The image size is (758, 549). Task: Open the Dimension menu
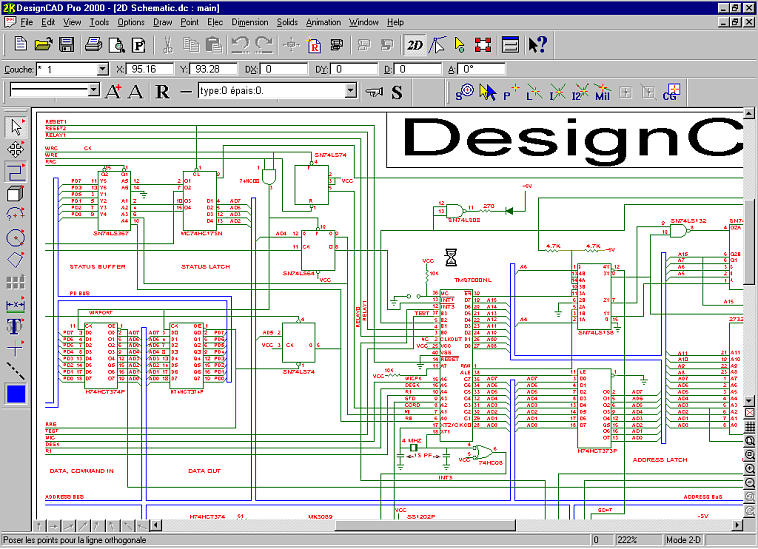tap(249, 21)
